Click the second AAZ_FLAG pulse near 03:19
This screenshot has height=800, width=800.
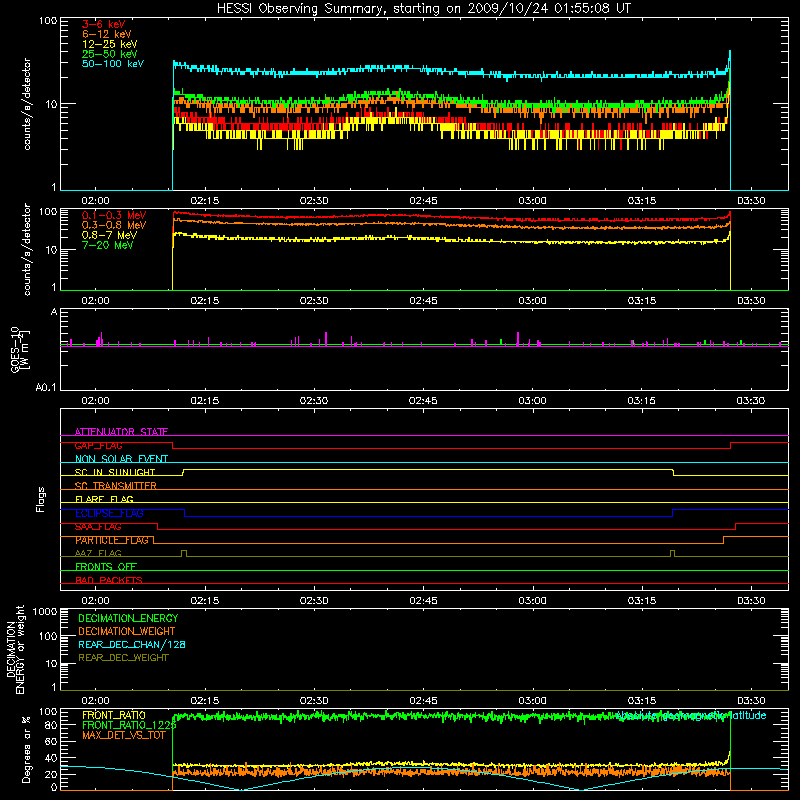(x=672, y=553)
